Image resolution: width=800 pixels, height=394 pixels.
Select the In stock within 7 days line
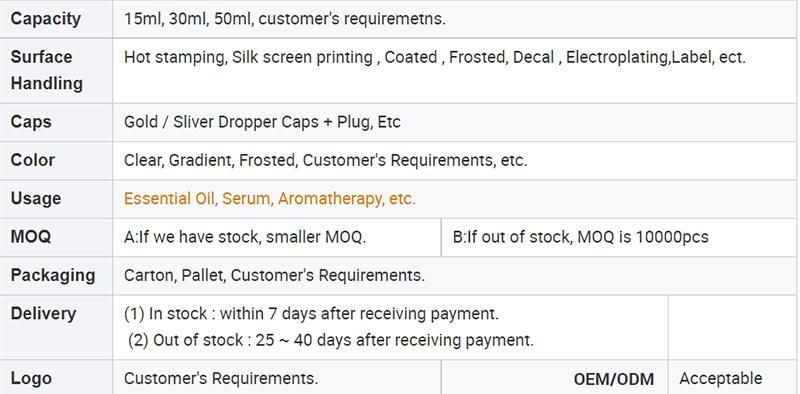click(311, 313)
